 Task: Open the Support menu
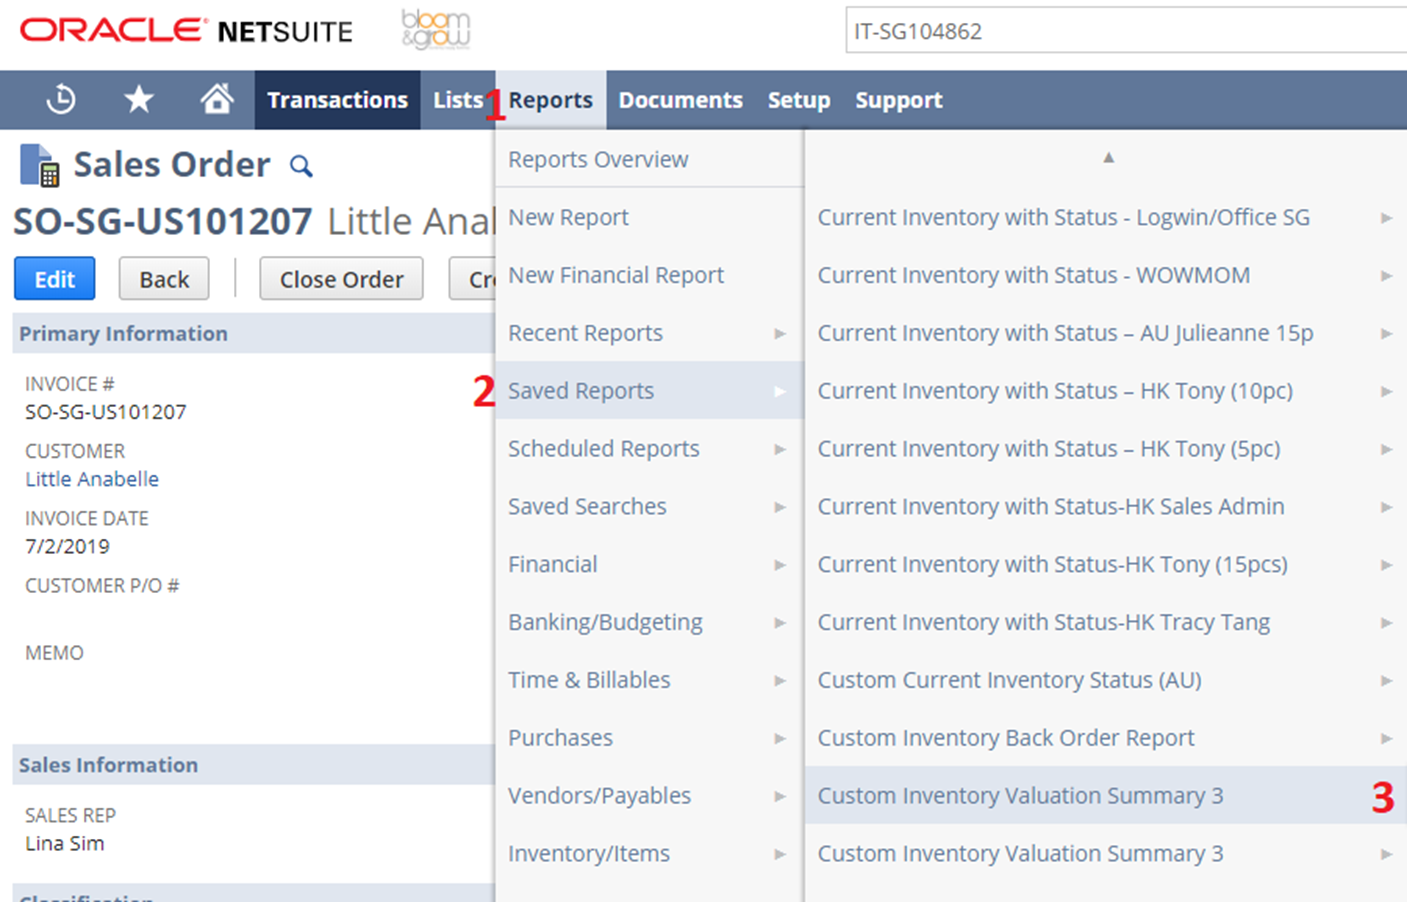click(x=898, y=100)
